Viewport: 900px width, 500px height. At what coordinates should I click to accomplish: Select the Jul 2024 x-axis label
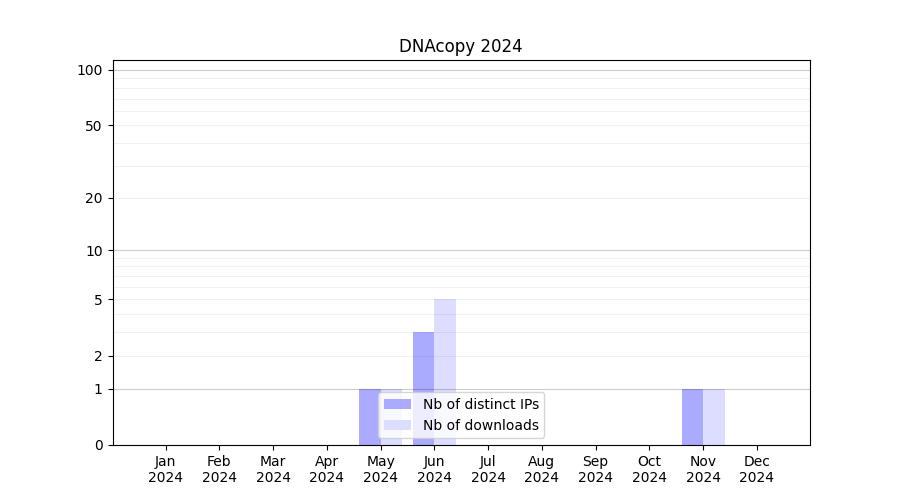(488, 469)
